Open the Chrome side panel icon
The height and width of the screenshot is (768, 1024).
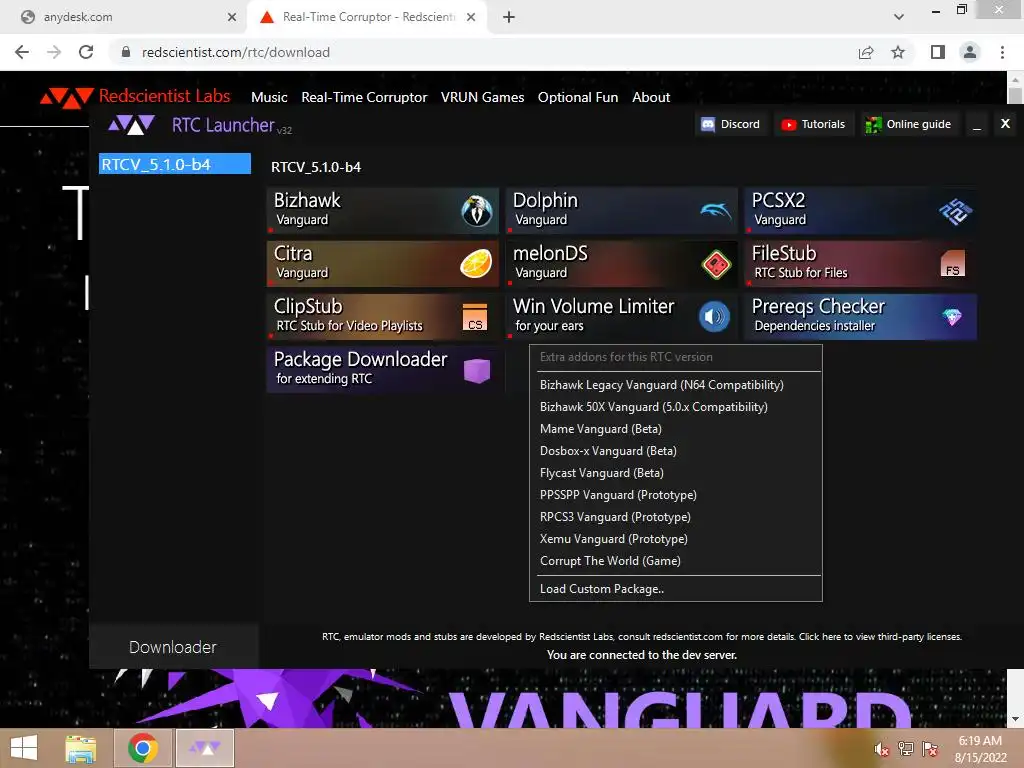tap(938, 52)
